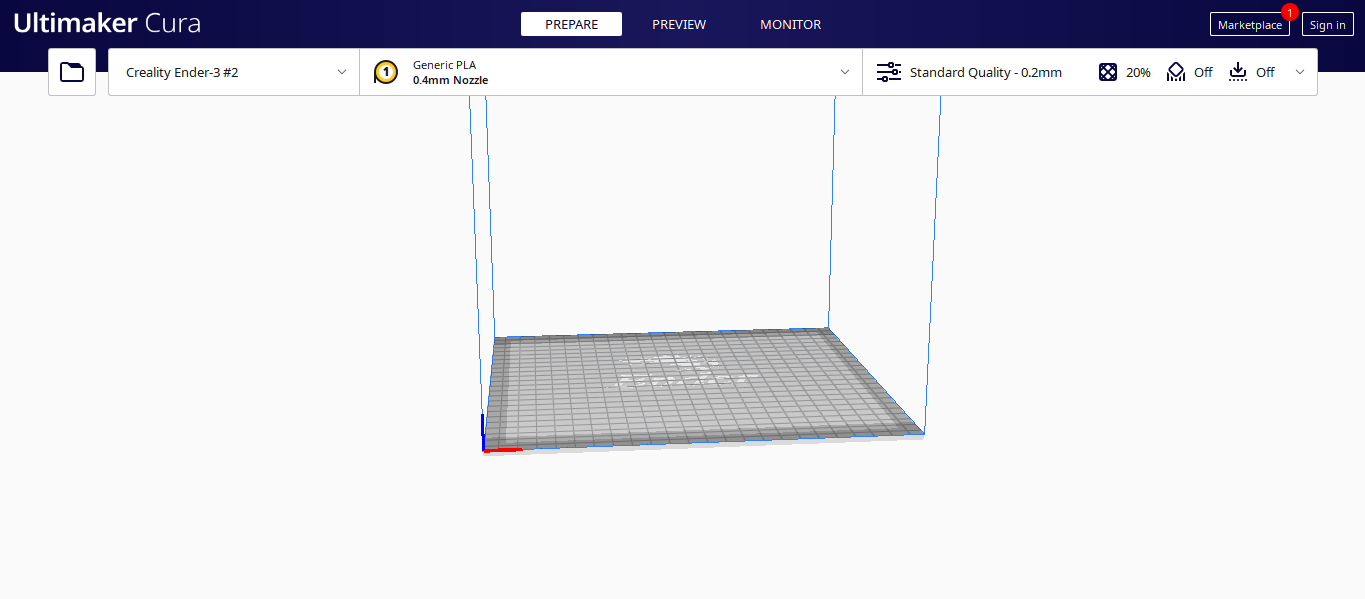
Task: Switch to the PREPARE stage tab
Action: (571, 24)
